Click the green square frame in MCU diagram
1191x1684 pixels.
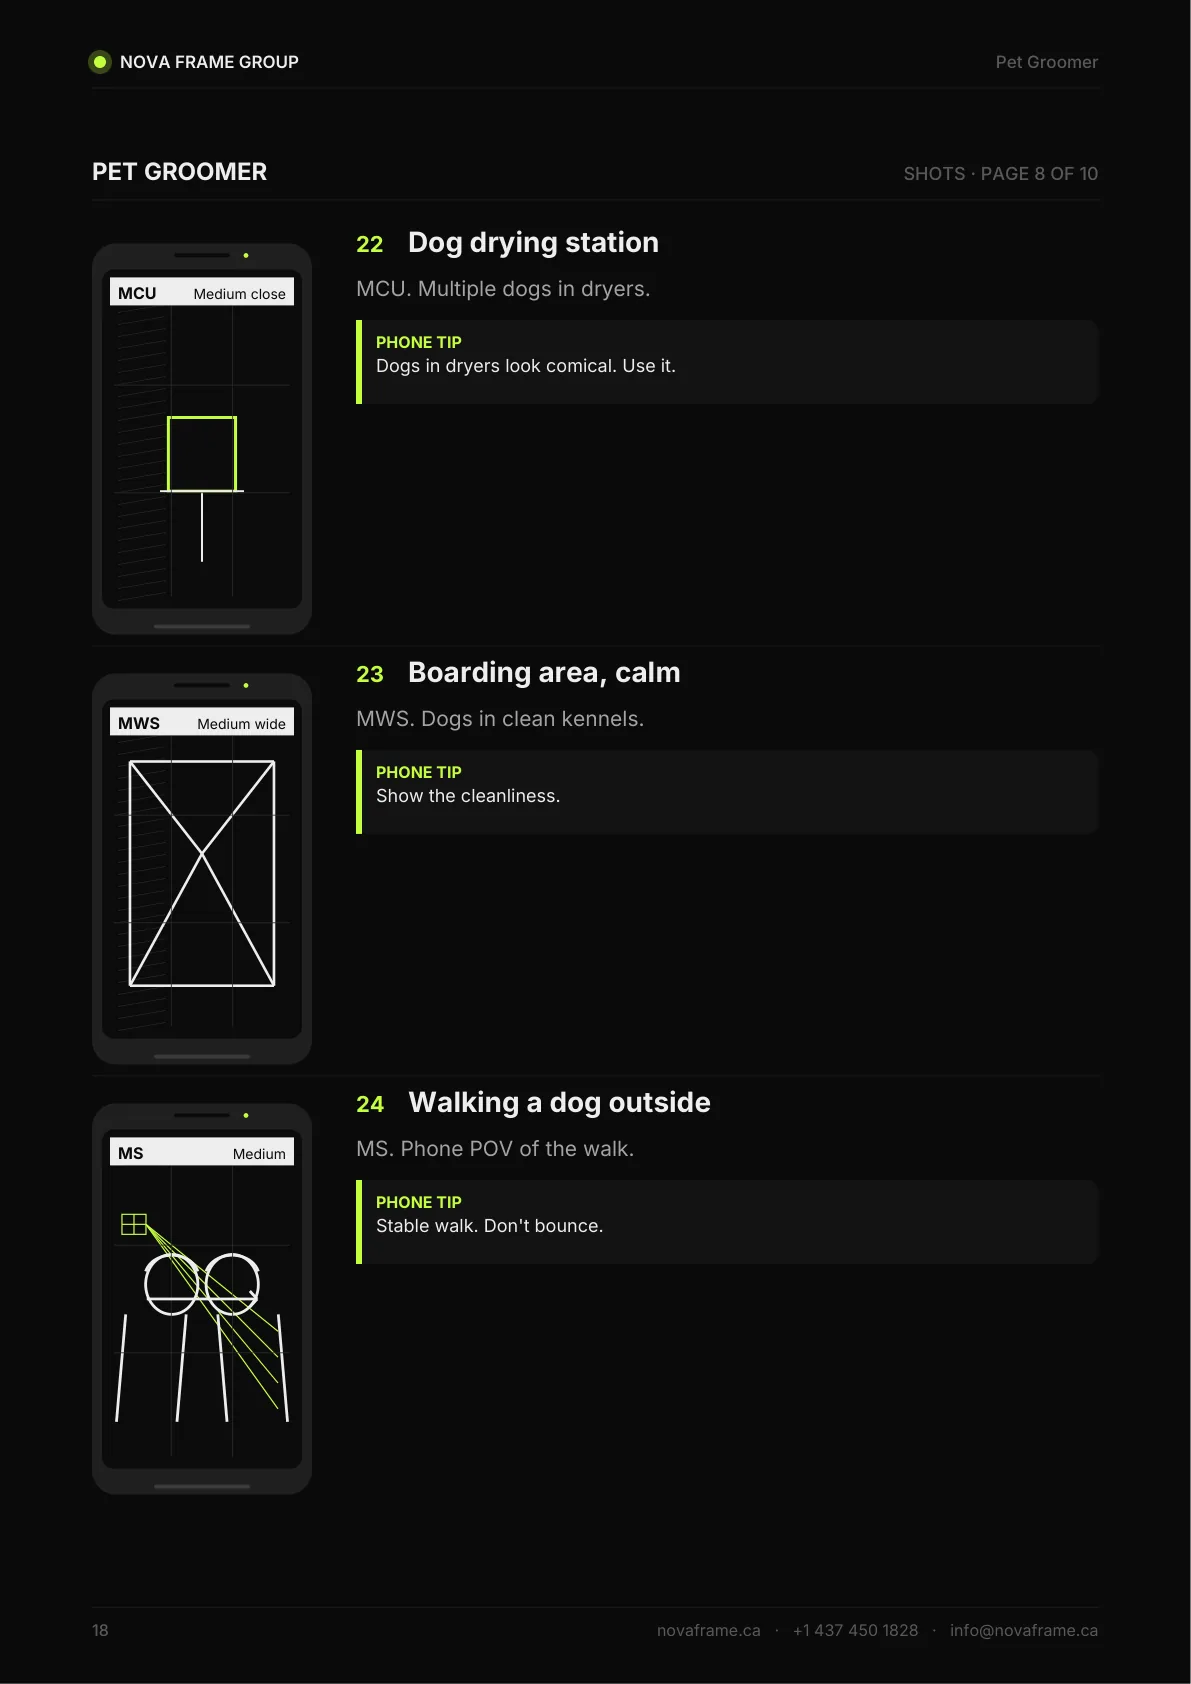202,454
